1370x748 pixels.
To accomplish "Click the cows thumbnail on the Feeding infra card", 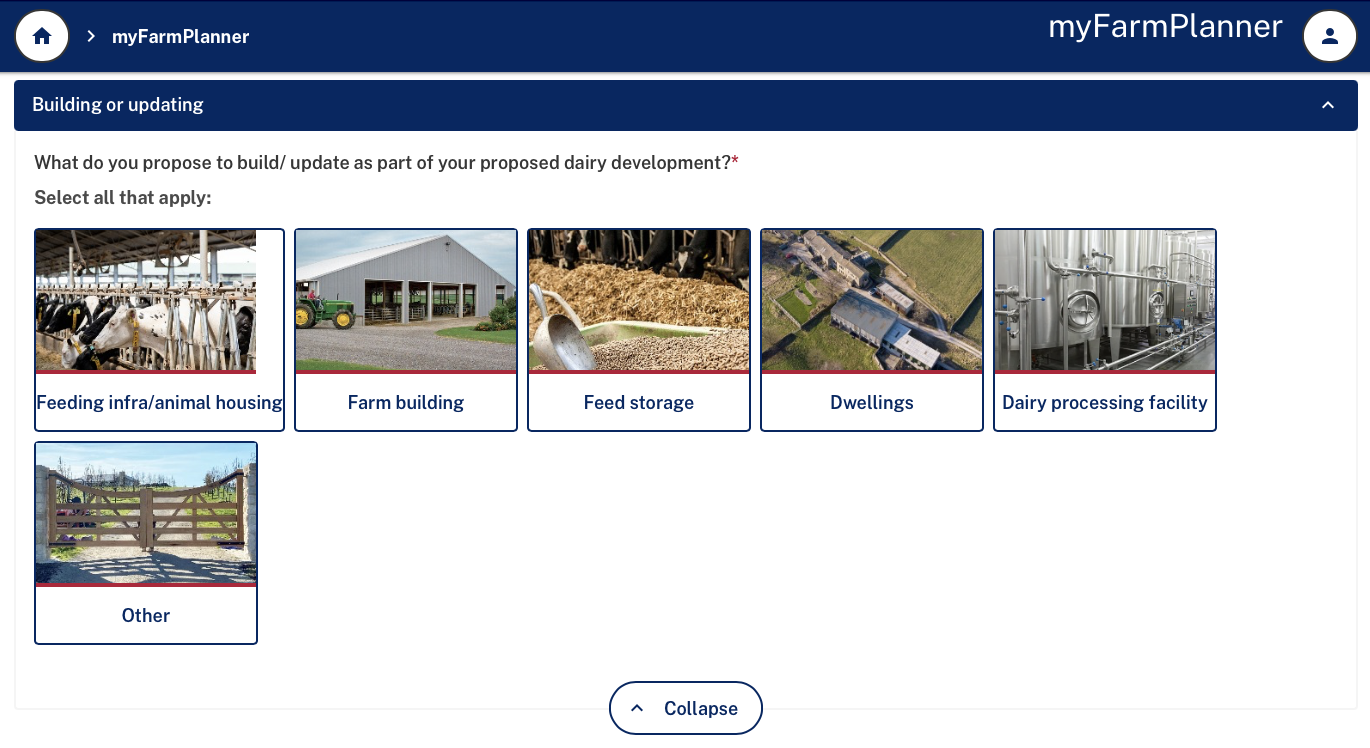I will (145, 300).
